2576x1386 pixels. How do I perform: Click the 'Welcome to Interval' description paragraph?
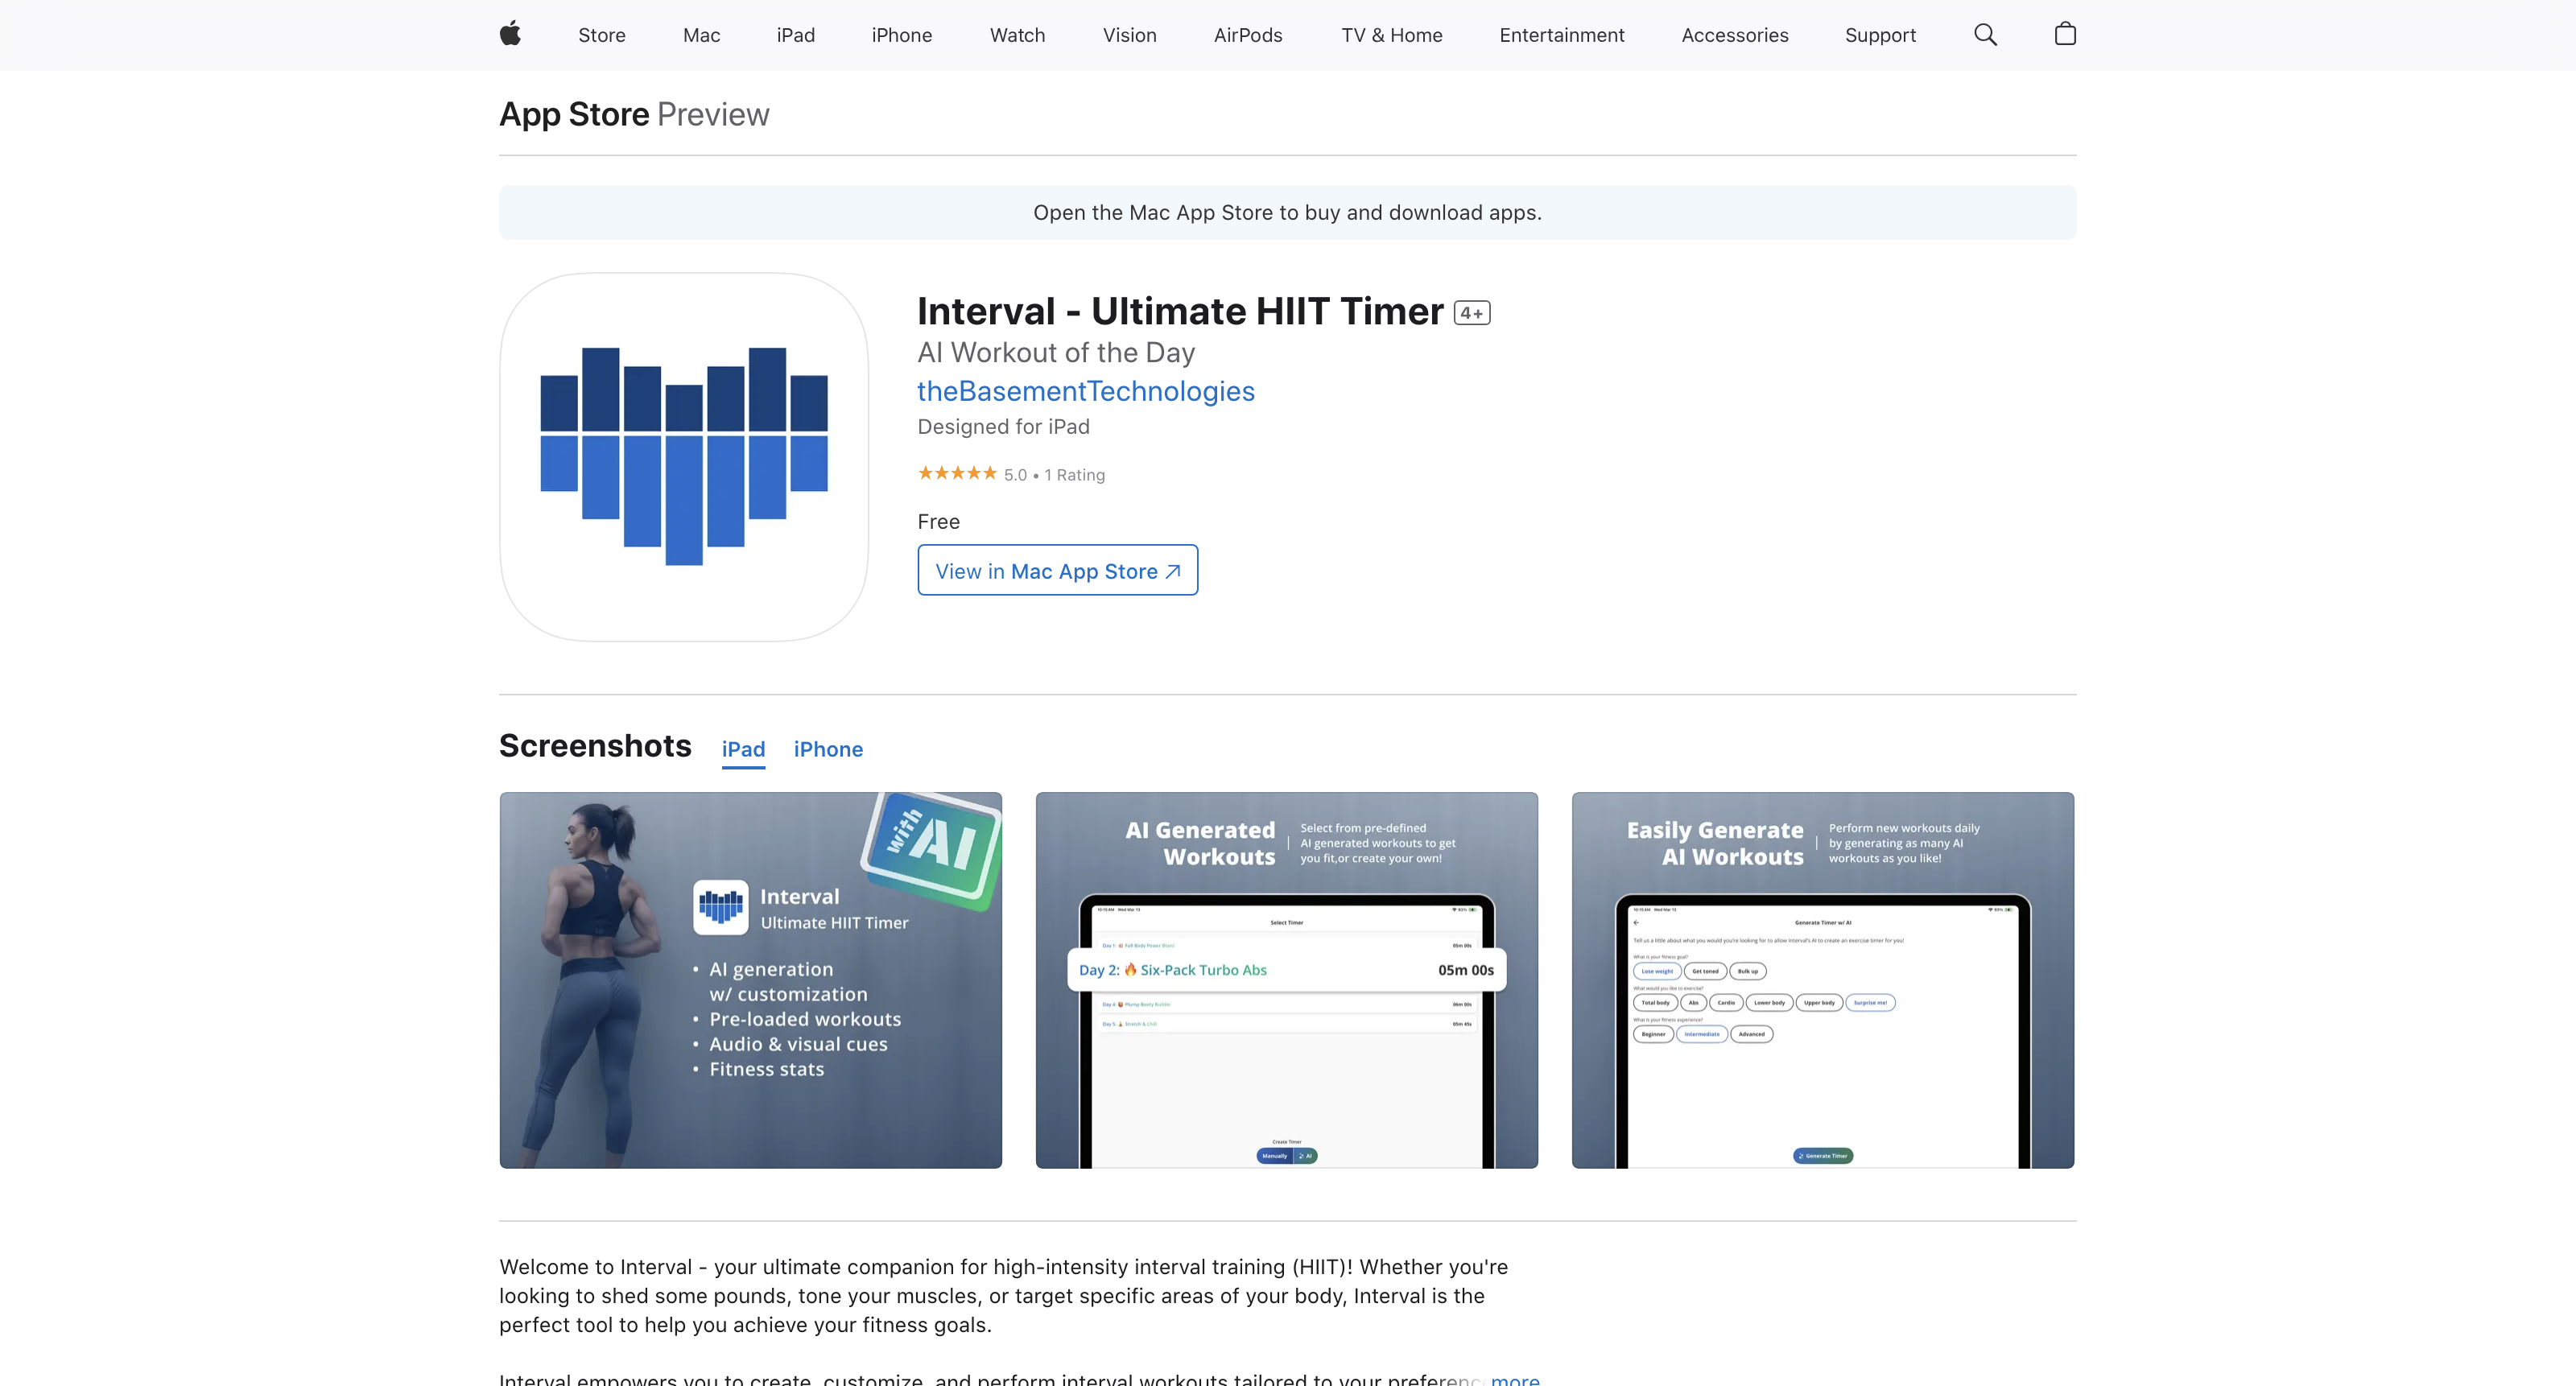tap(1004, 1296)
